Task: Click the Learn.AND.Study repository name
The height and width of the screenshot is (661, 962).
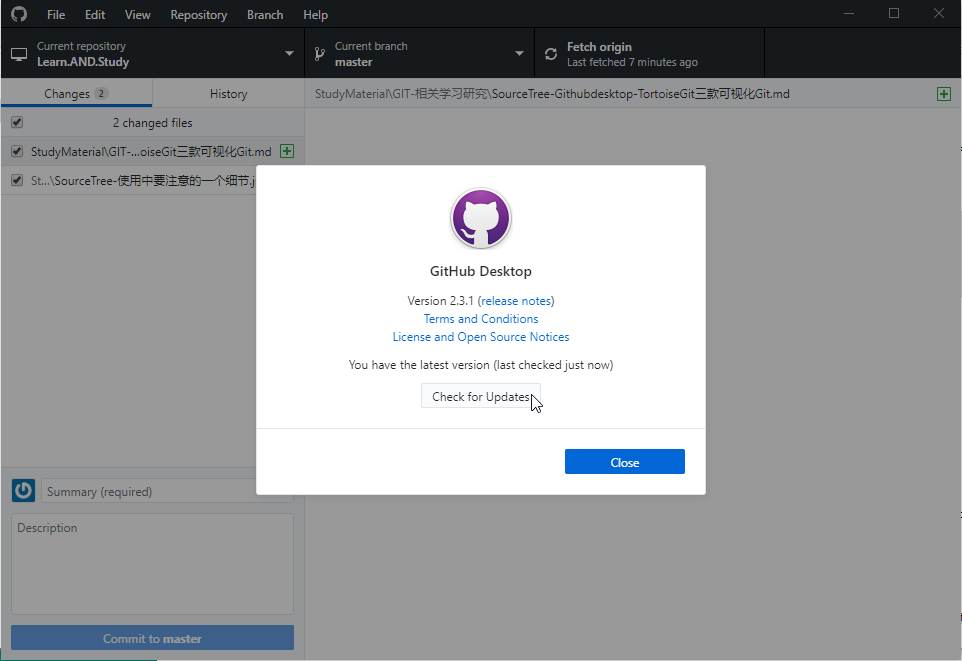Action: pyautogui.click(x=83, y=62)
